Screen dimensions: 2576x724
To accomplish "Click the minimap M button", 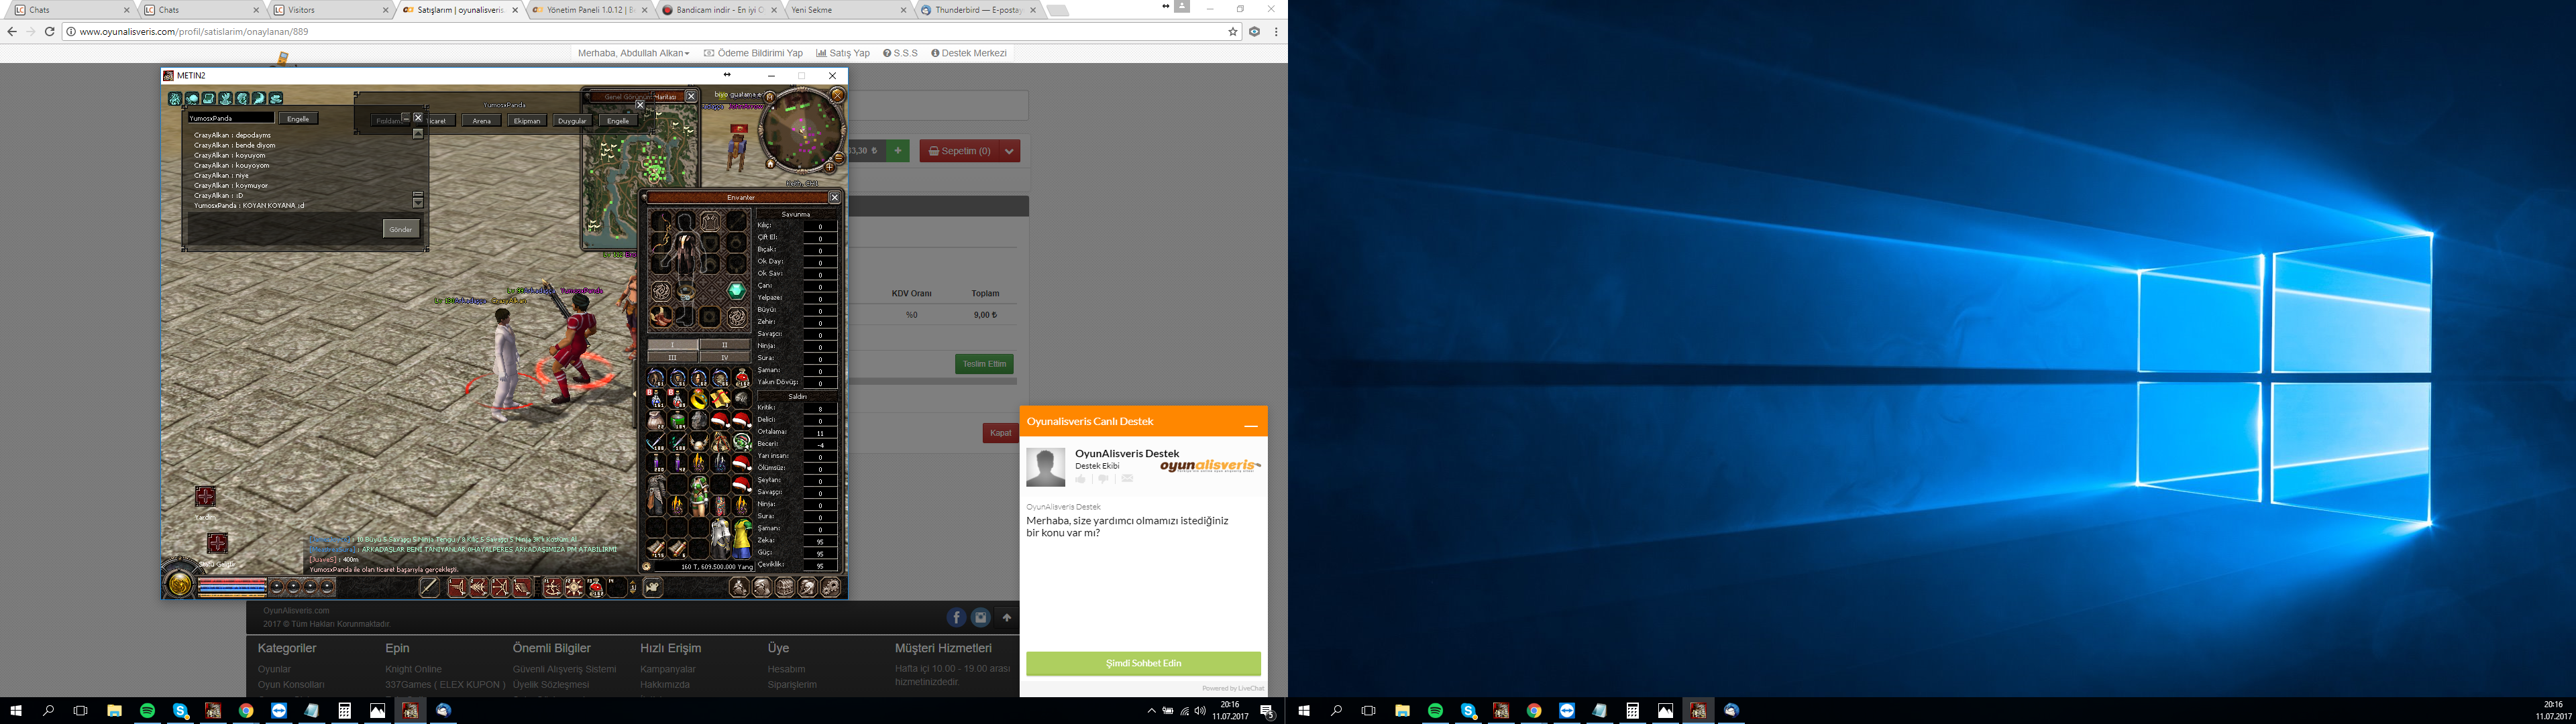I will (770, 98).
